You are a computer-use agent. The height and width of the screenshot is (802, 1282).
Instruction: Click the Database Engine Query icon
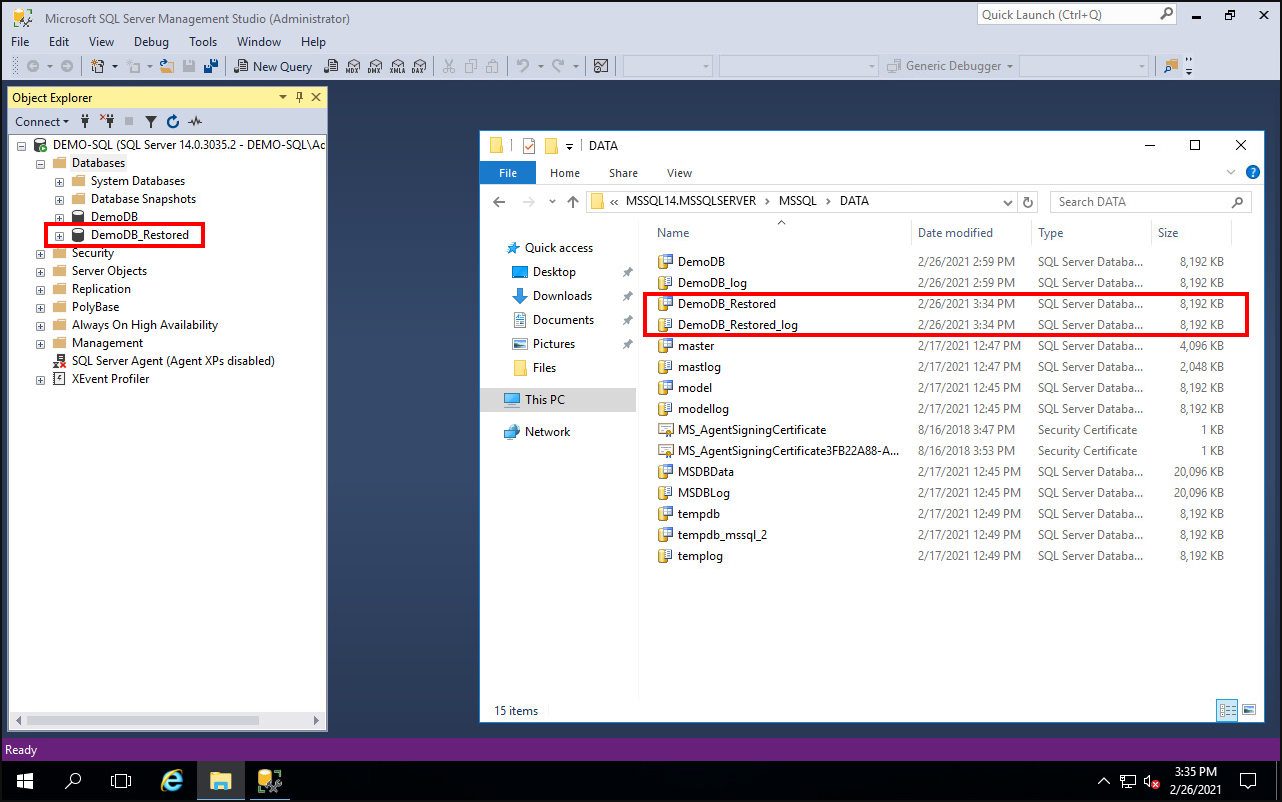330,66
